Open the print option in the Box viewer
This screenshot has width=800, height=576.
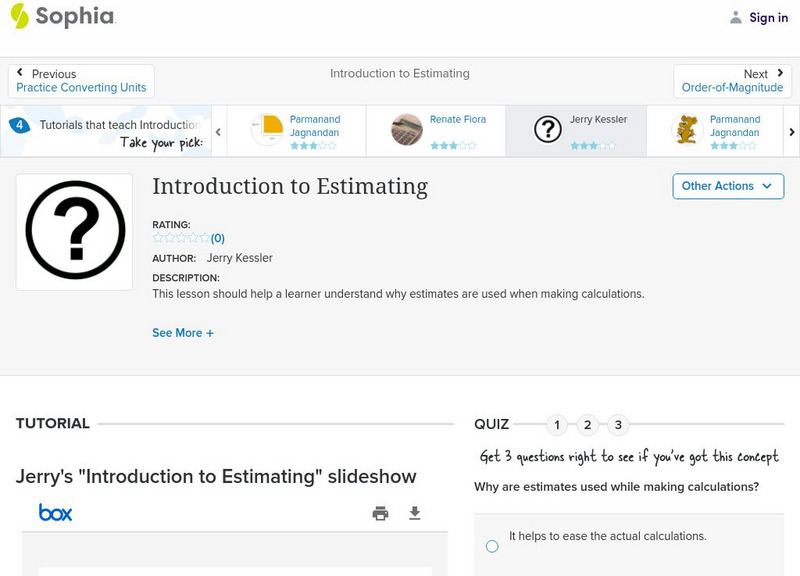[380, 512]
